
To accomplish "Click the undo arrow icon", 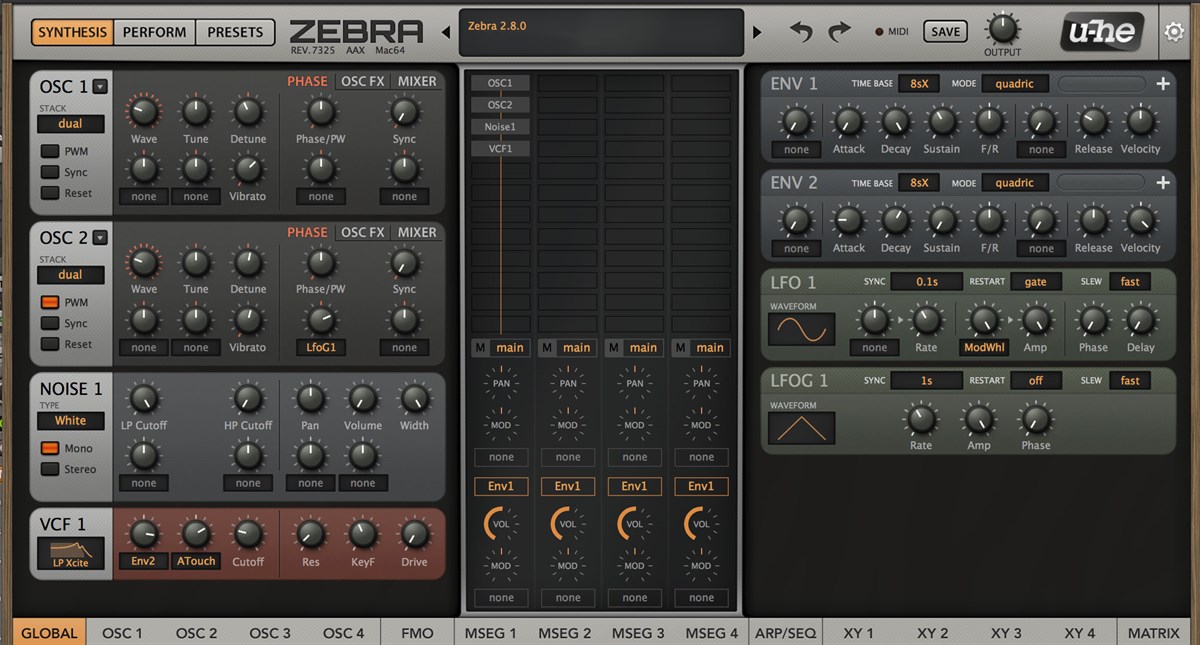I will pyautogui.click(x=801, y=32).
